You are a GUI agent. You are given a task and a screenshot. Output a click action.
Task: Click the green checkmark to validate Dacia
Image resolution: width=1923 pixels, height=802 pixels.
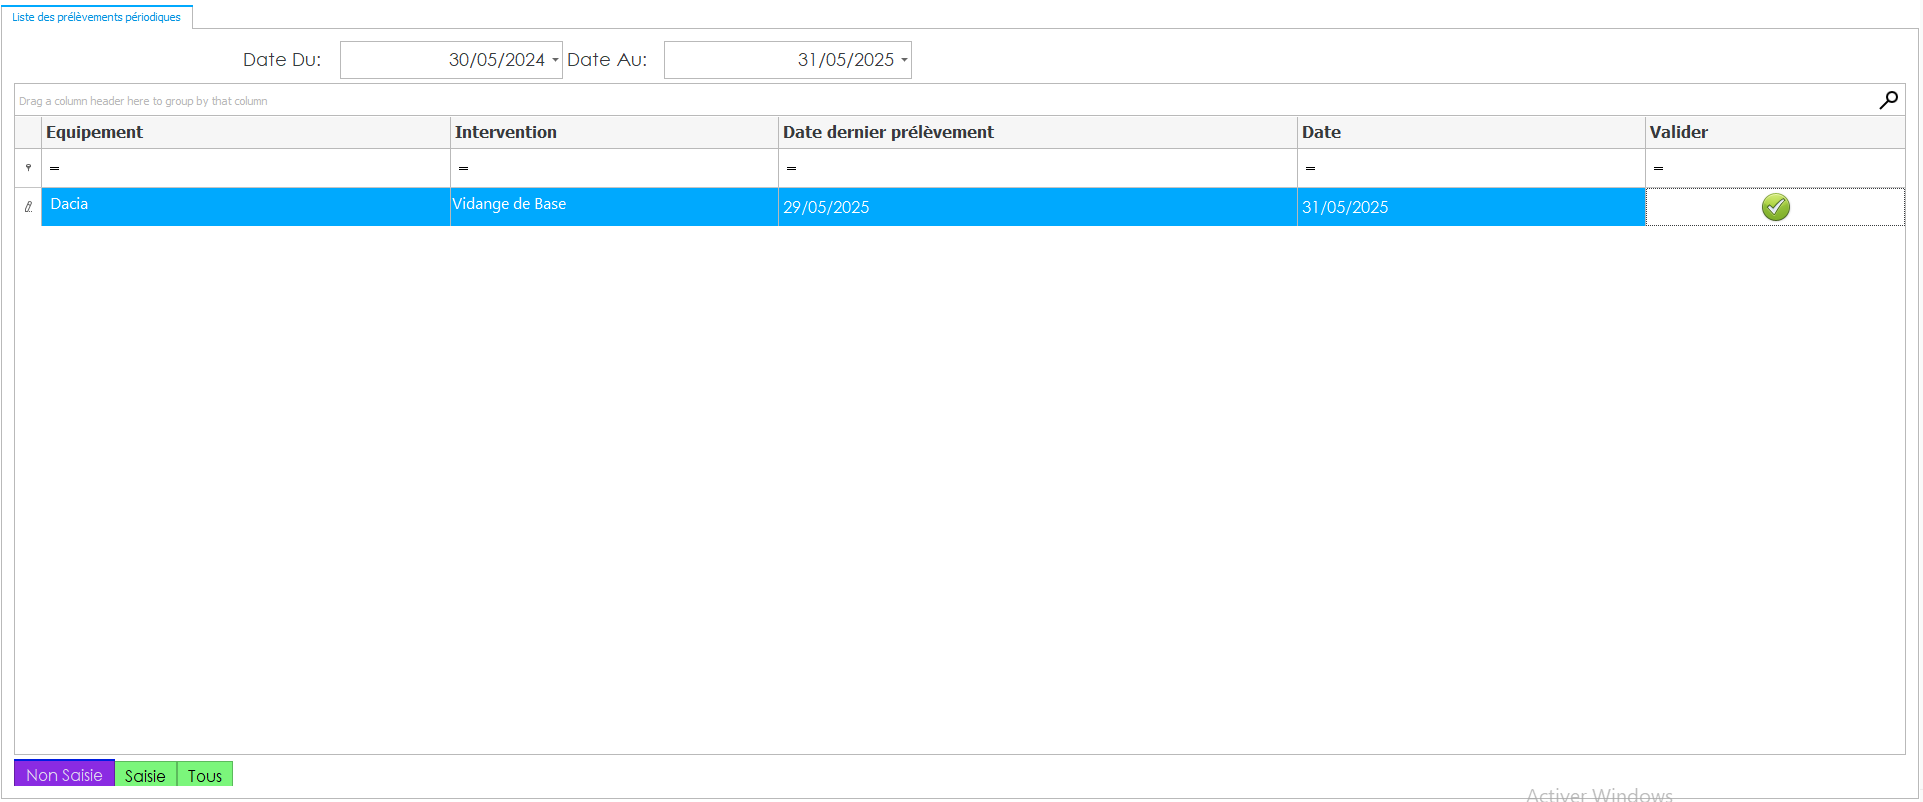point(1775,207)
